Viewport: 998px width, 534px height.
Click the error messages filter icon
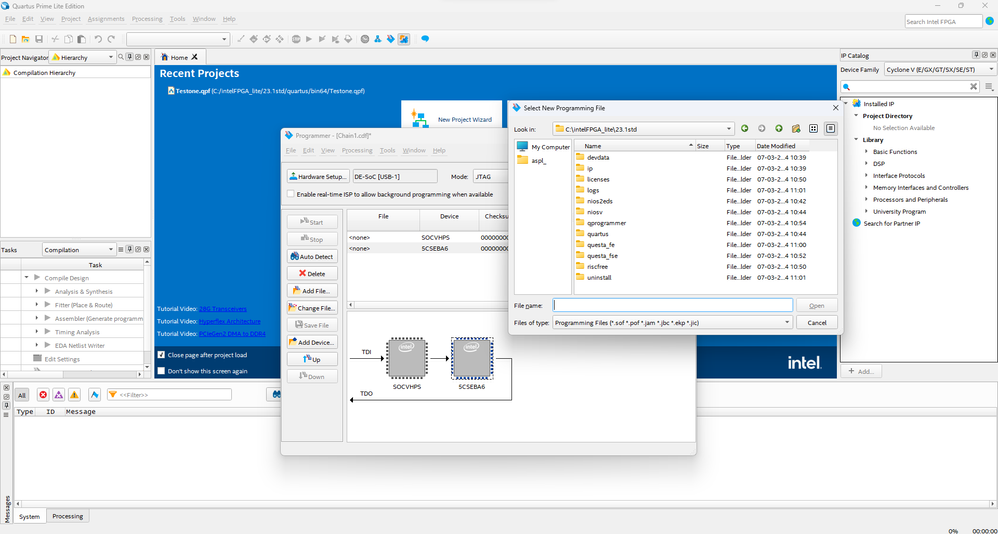coord(43,395)
